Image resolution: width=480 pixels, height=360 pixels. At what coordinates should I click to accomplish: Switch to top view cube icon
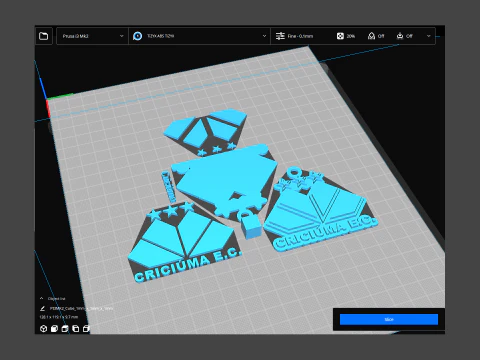click(x=65, y=329)
